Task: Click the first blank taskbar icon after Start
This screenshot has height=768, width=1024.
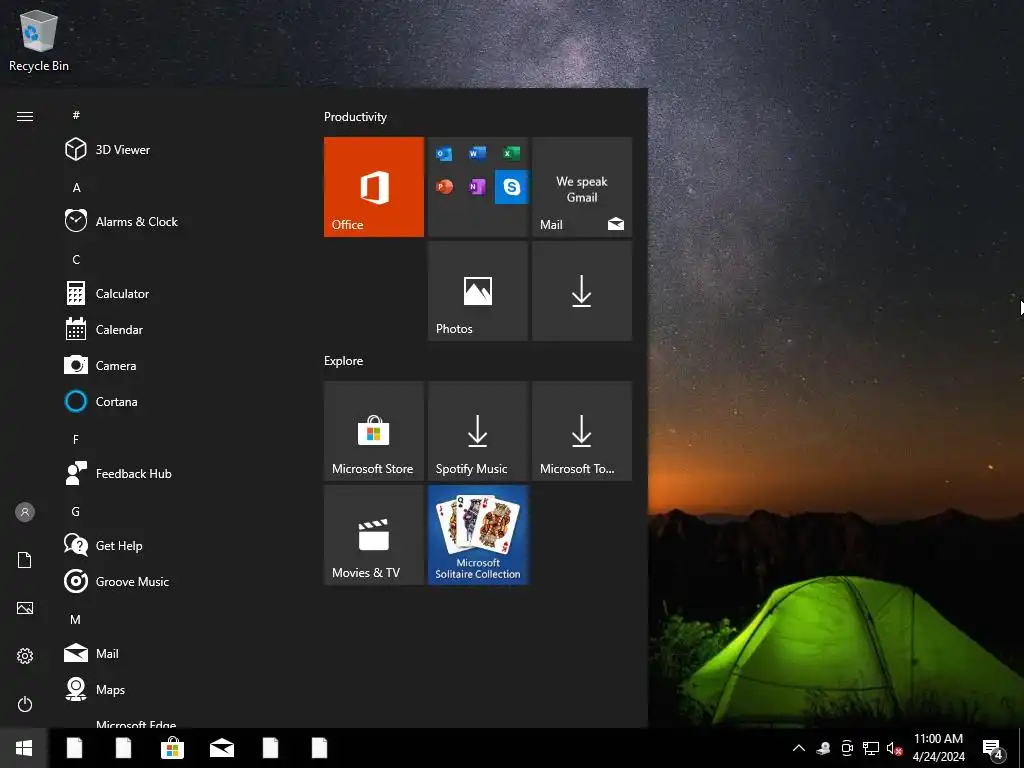Action: 74,748
